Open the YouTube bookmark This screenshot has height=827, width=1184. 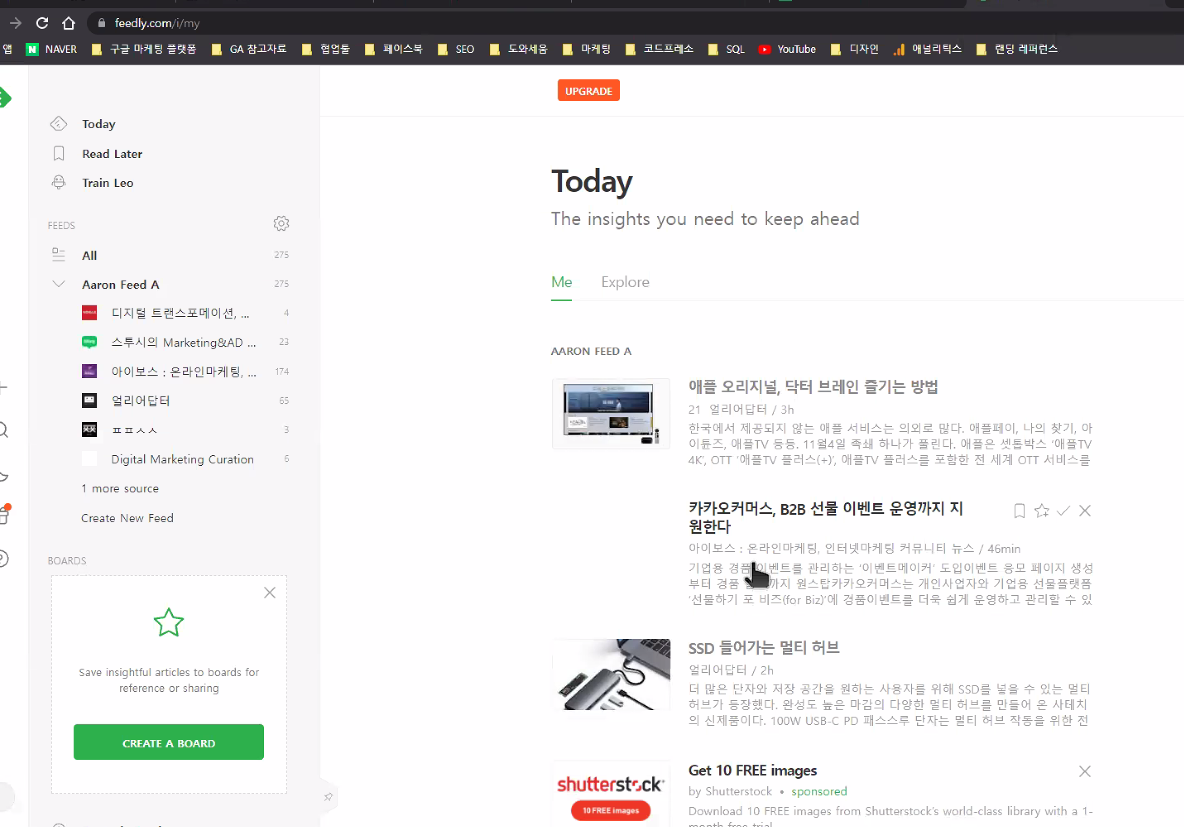click(x=788, y=49)
